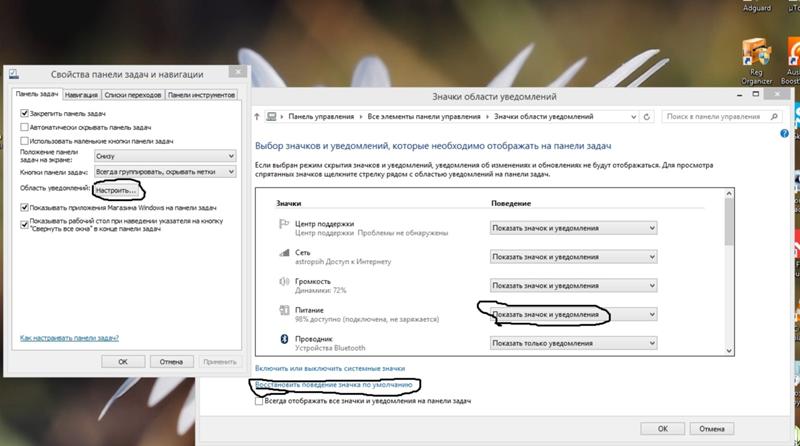Click the computer icon in address bar
Viewport: 800px width, 446px height.
click(271, 117)
